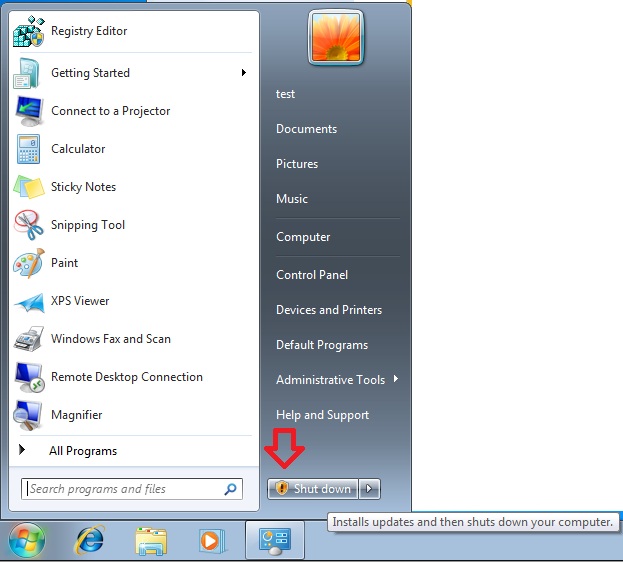Open Windows Explorer folder on taskbar
The width and height of the screenshot is (623, 562).
[151, 541]
